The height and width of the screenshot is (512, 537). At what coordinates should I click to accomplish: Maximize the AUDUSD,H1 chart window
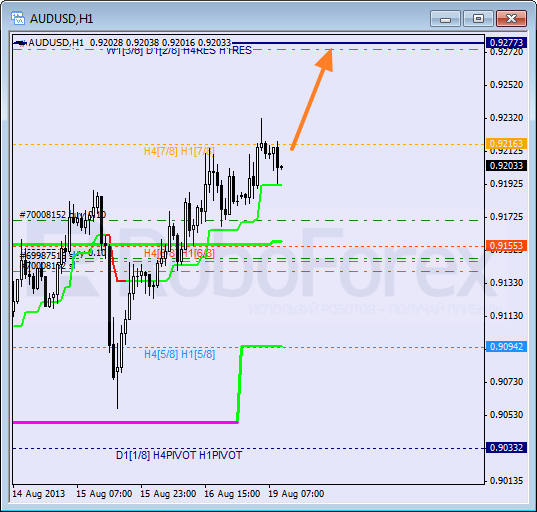point(478,18)
